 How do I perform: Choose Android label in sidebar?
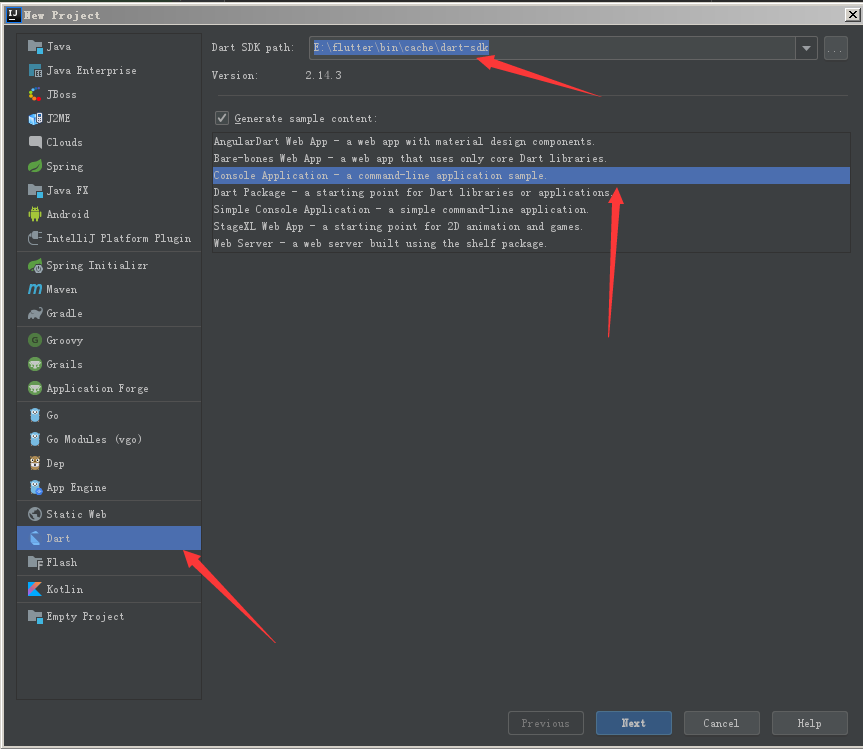pyautogui.click(x=68, y=214)
